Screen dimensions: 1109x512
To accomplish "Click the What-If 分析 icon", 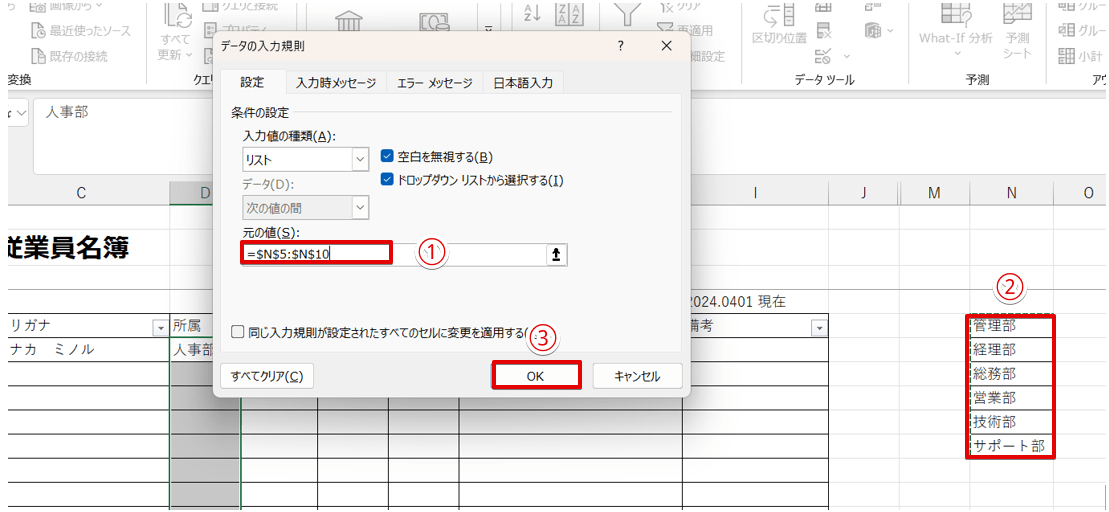I will pos(956,14).
